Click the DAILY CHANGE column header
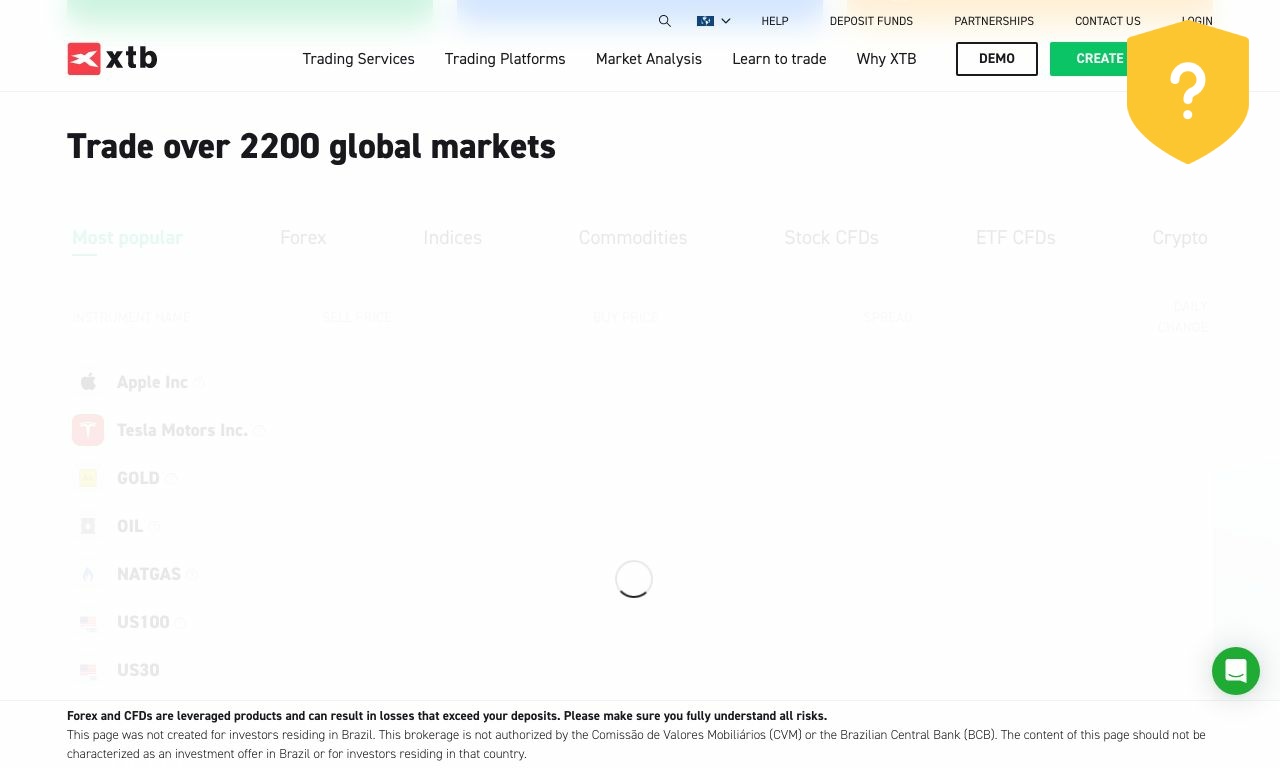Screen dimensions: 1280x768 point(1183,317)
